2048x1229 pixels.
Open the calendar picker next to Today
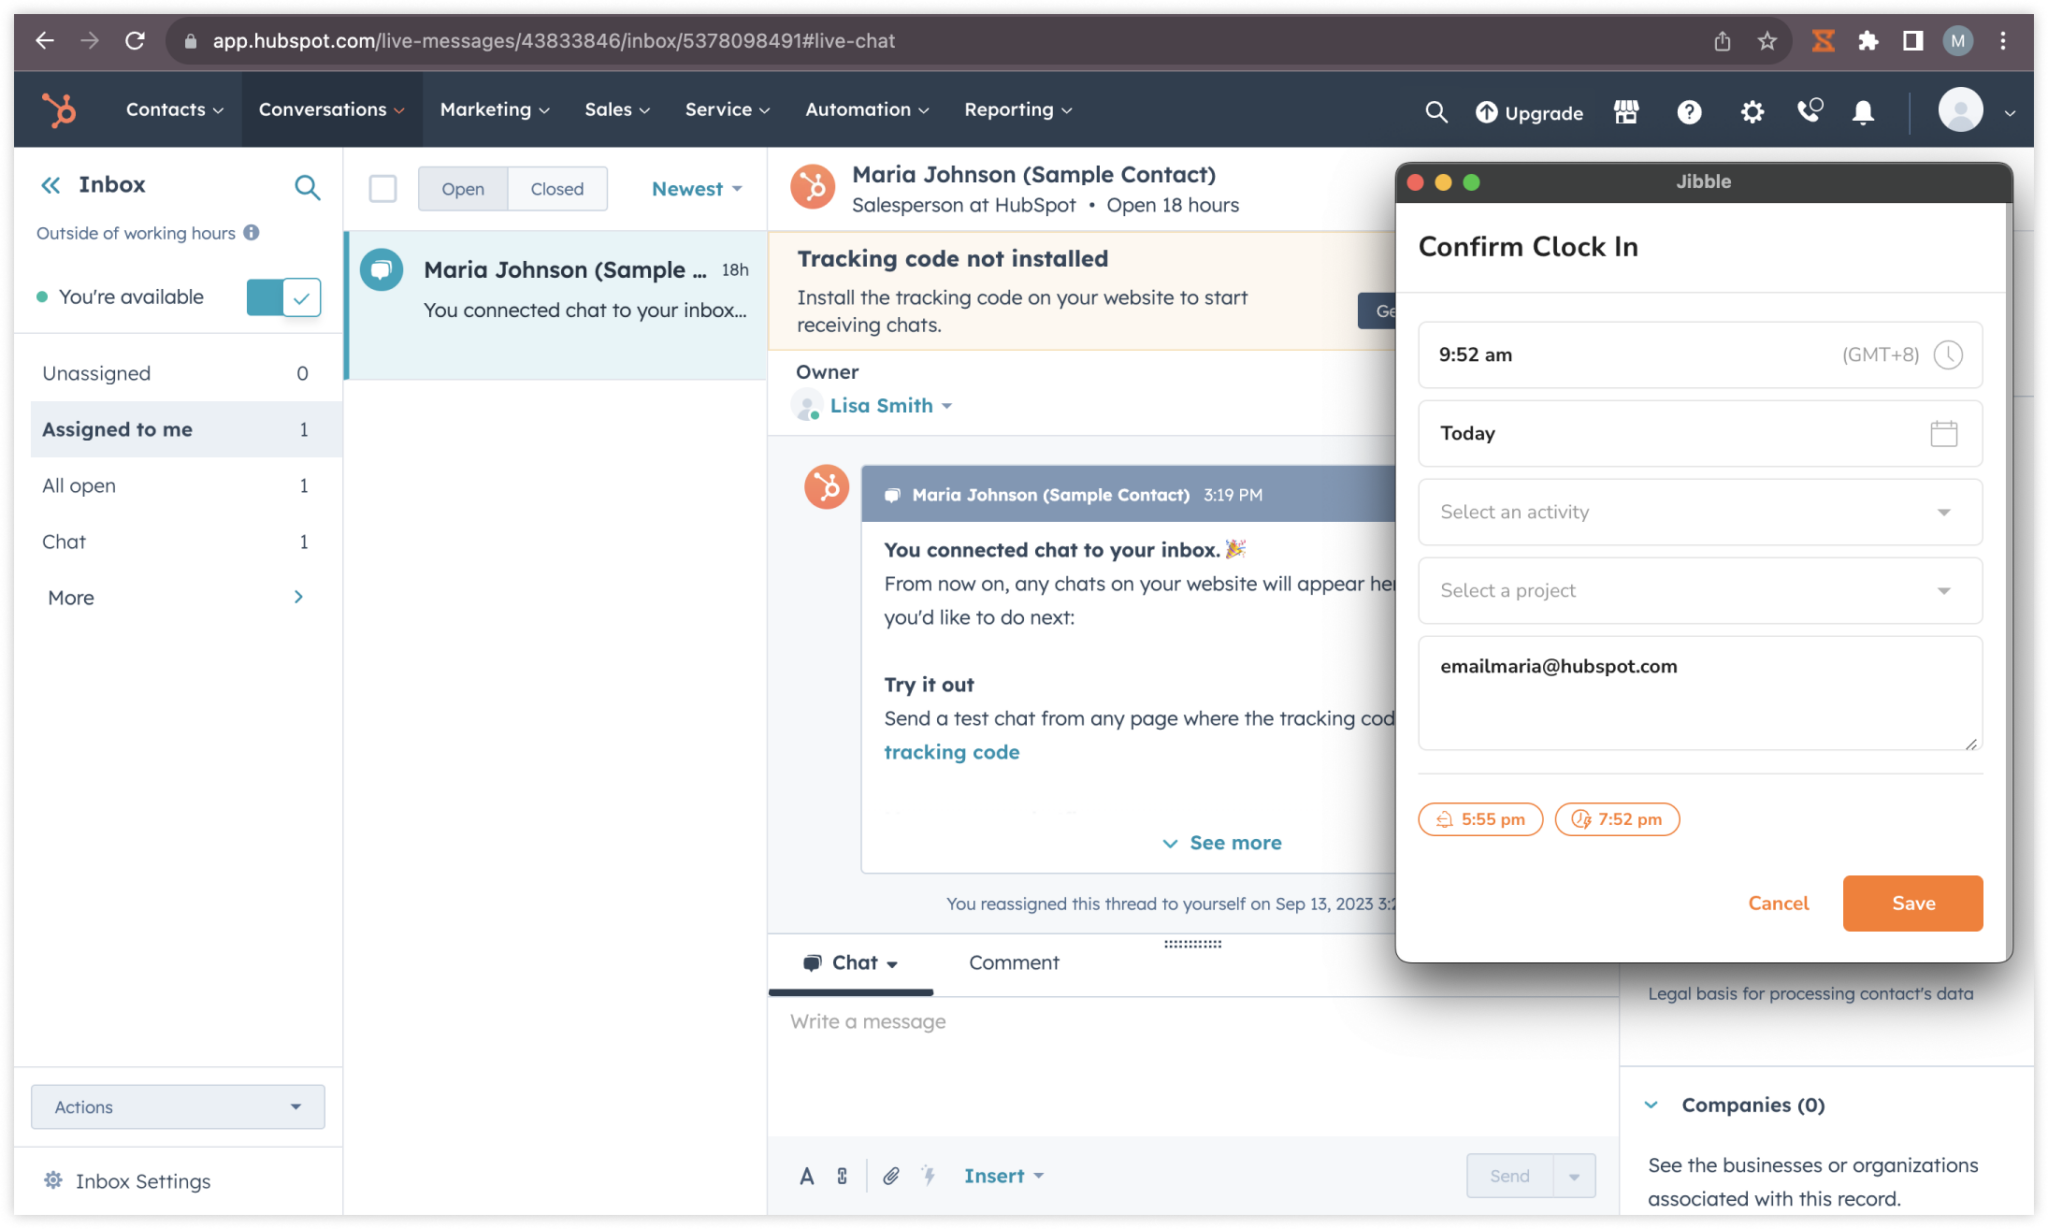pos(1944,433)
